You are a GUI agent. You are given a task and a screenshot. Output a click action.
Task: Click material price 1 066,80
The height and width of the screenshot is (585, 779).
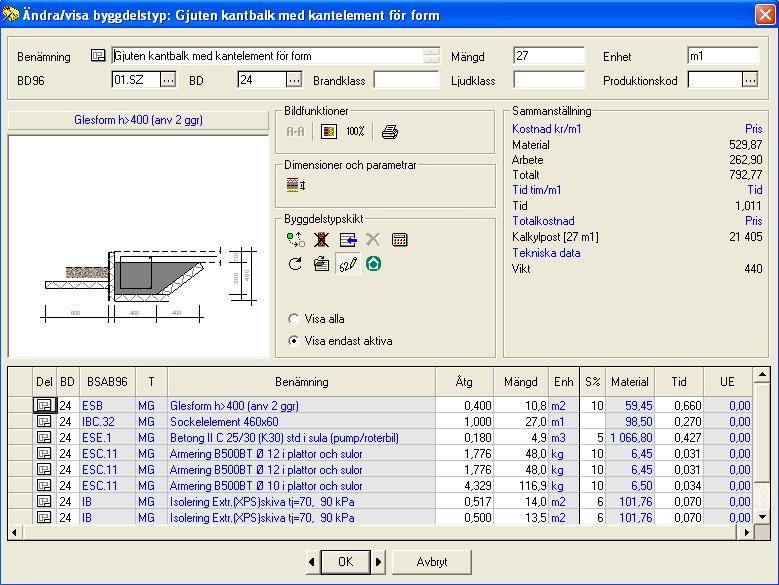[631, 438]
